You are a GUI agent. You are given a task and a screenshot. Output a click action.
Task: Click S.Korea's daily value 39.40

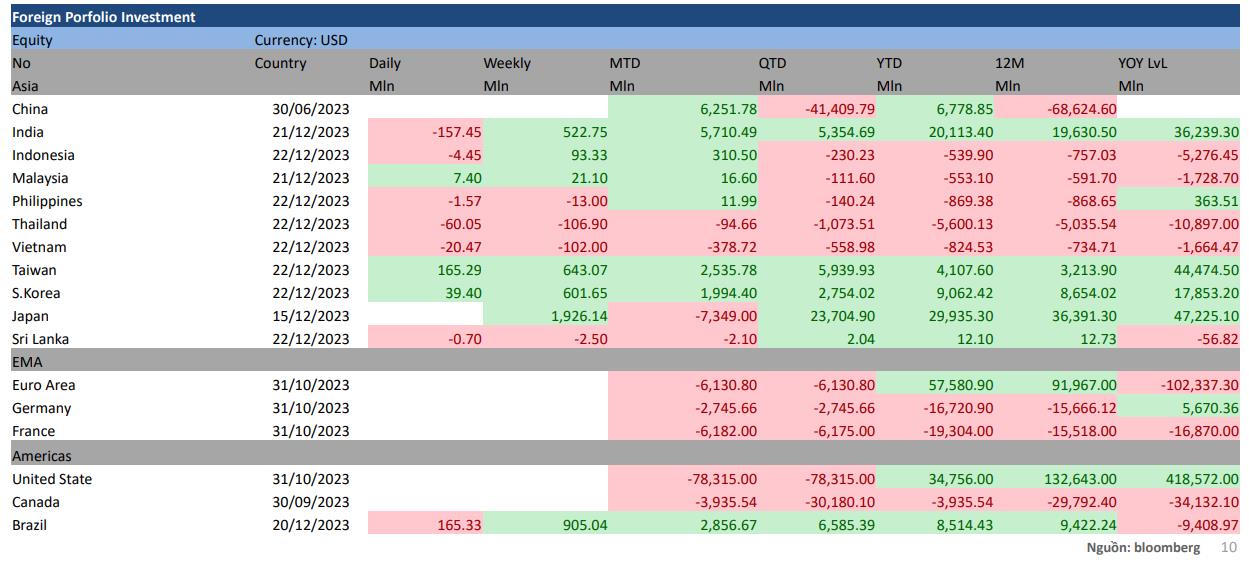462,293
